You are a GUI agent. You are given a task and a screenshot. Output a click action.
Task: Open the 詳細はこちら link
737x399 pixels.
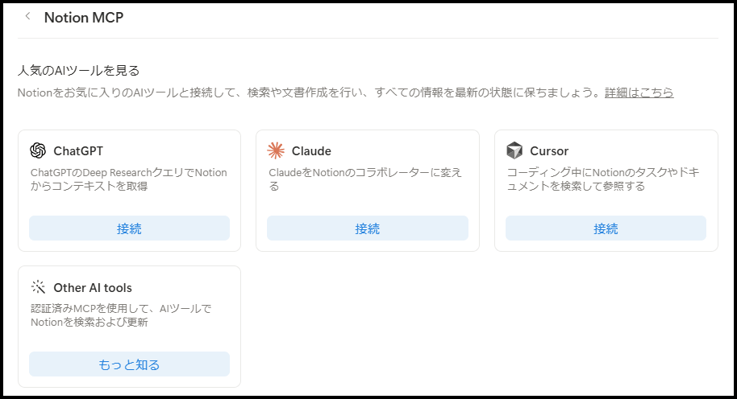[x=639, y=93]
